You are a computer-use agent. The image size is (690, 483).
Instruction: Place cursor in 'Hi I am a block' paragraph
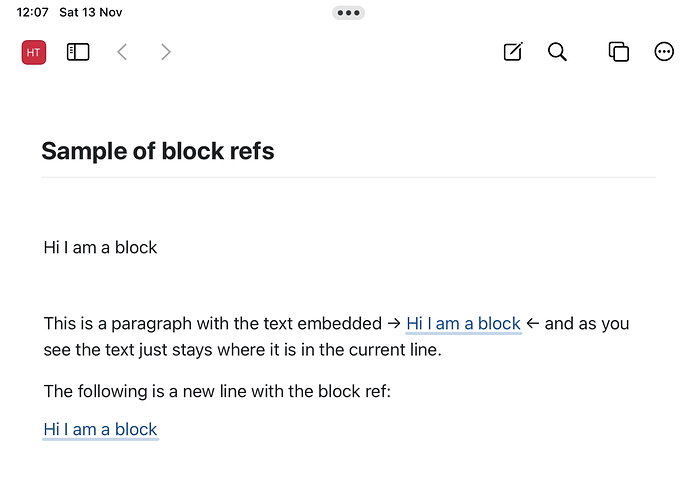pos(100,248)
